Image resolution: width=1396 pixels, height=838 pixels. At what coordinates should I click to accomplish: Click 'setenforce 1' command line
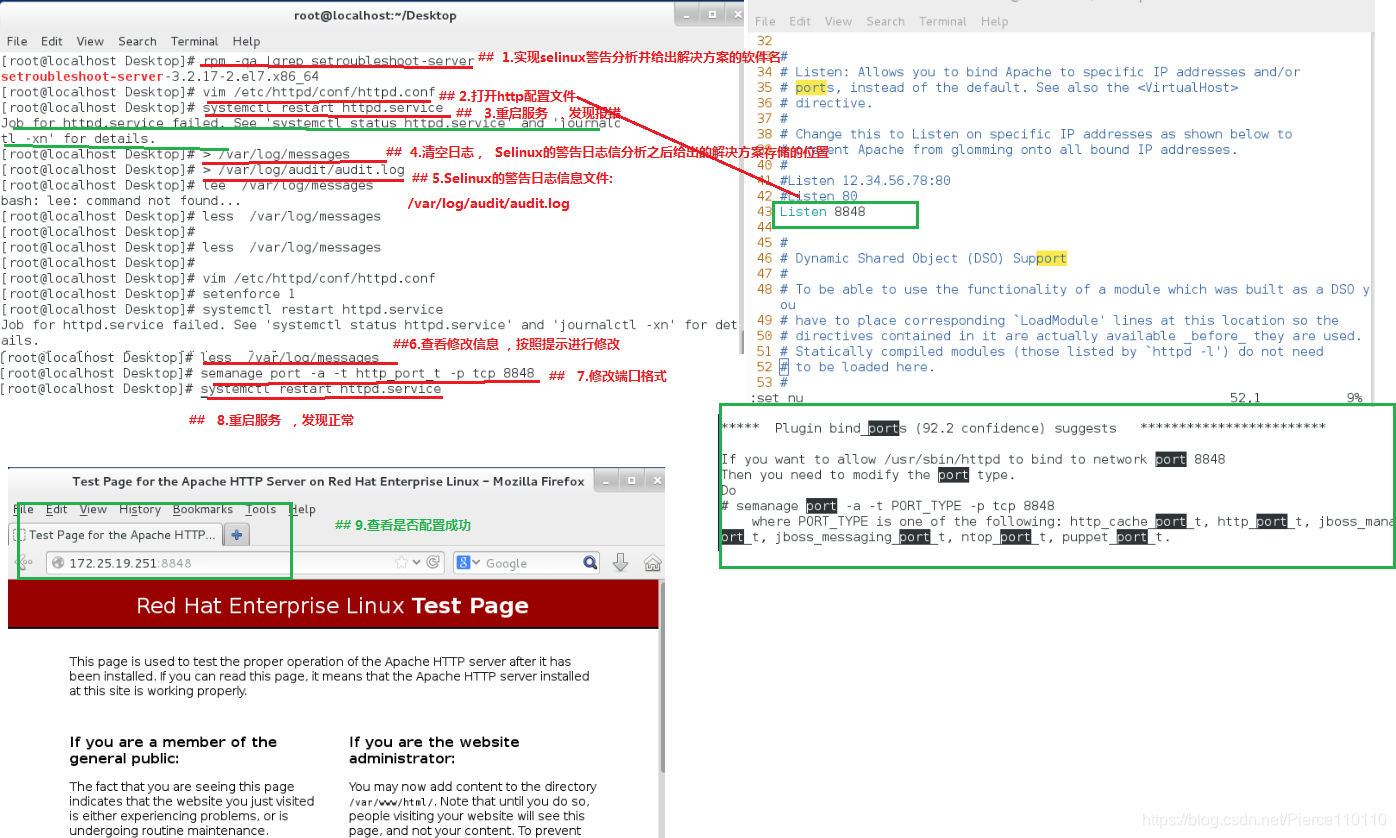coord(248,294)
